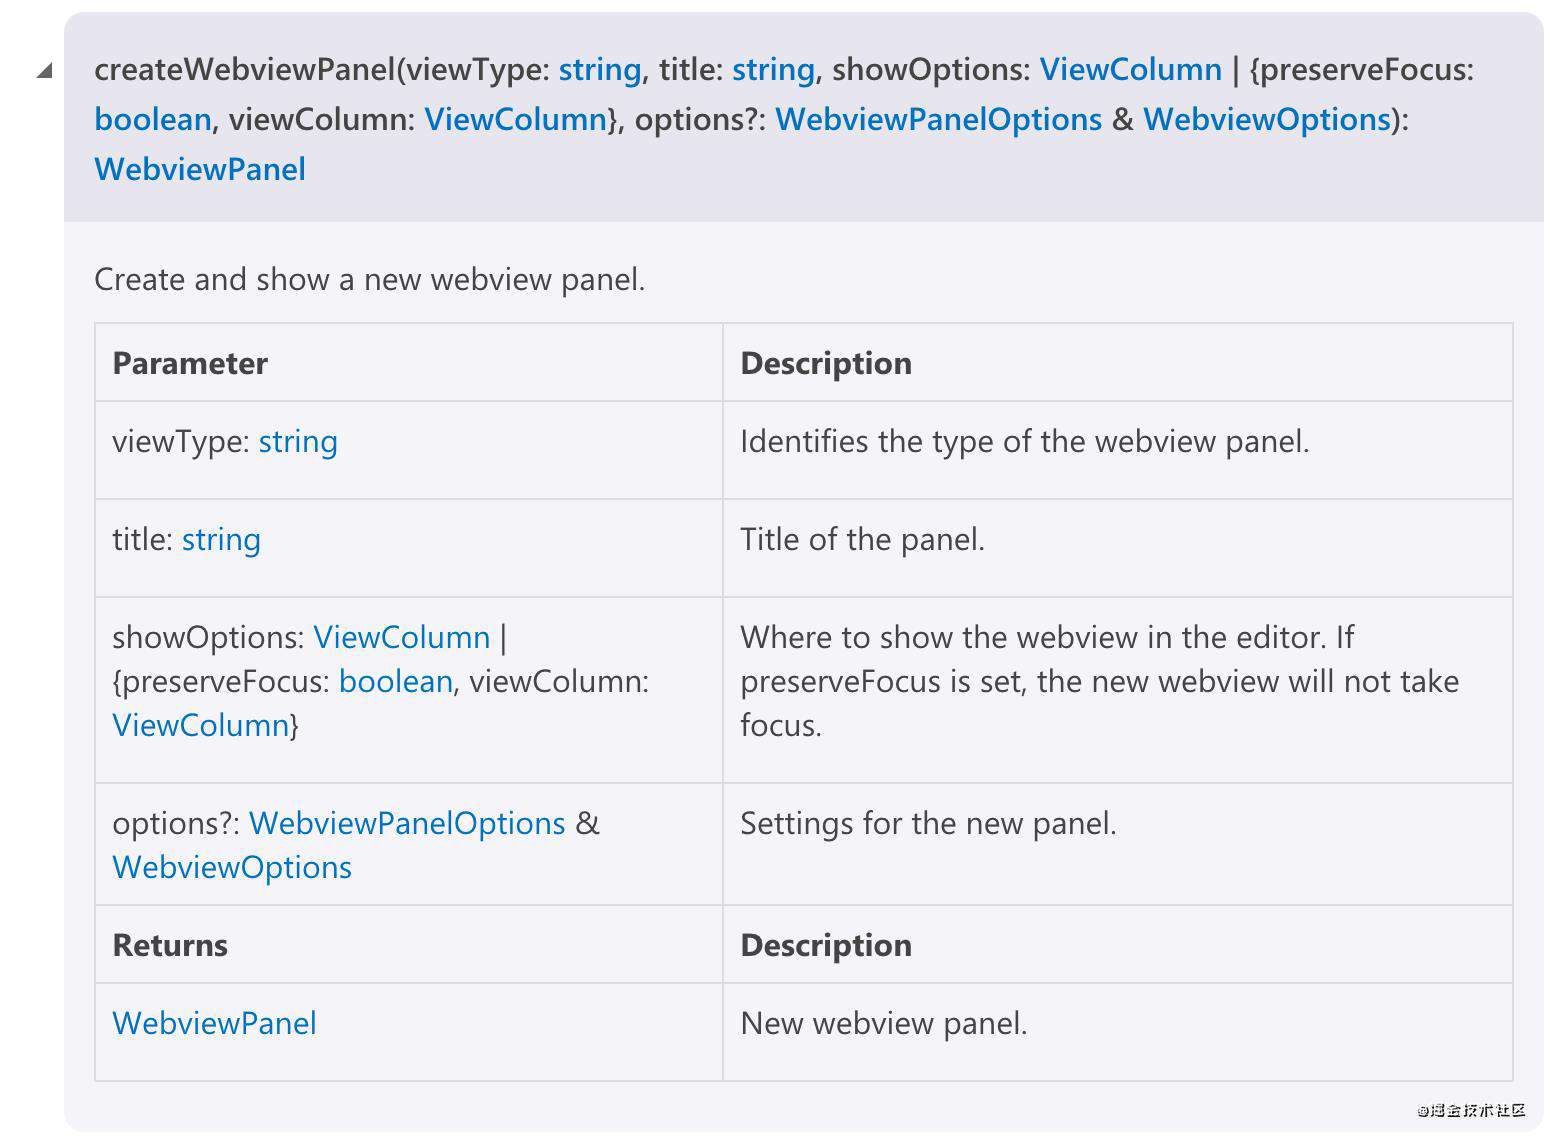Click the "Description" header beside Parameter
Image resolution: width=1550 pixels, height=1140 pixels.
(x=826, y=363)
